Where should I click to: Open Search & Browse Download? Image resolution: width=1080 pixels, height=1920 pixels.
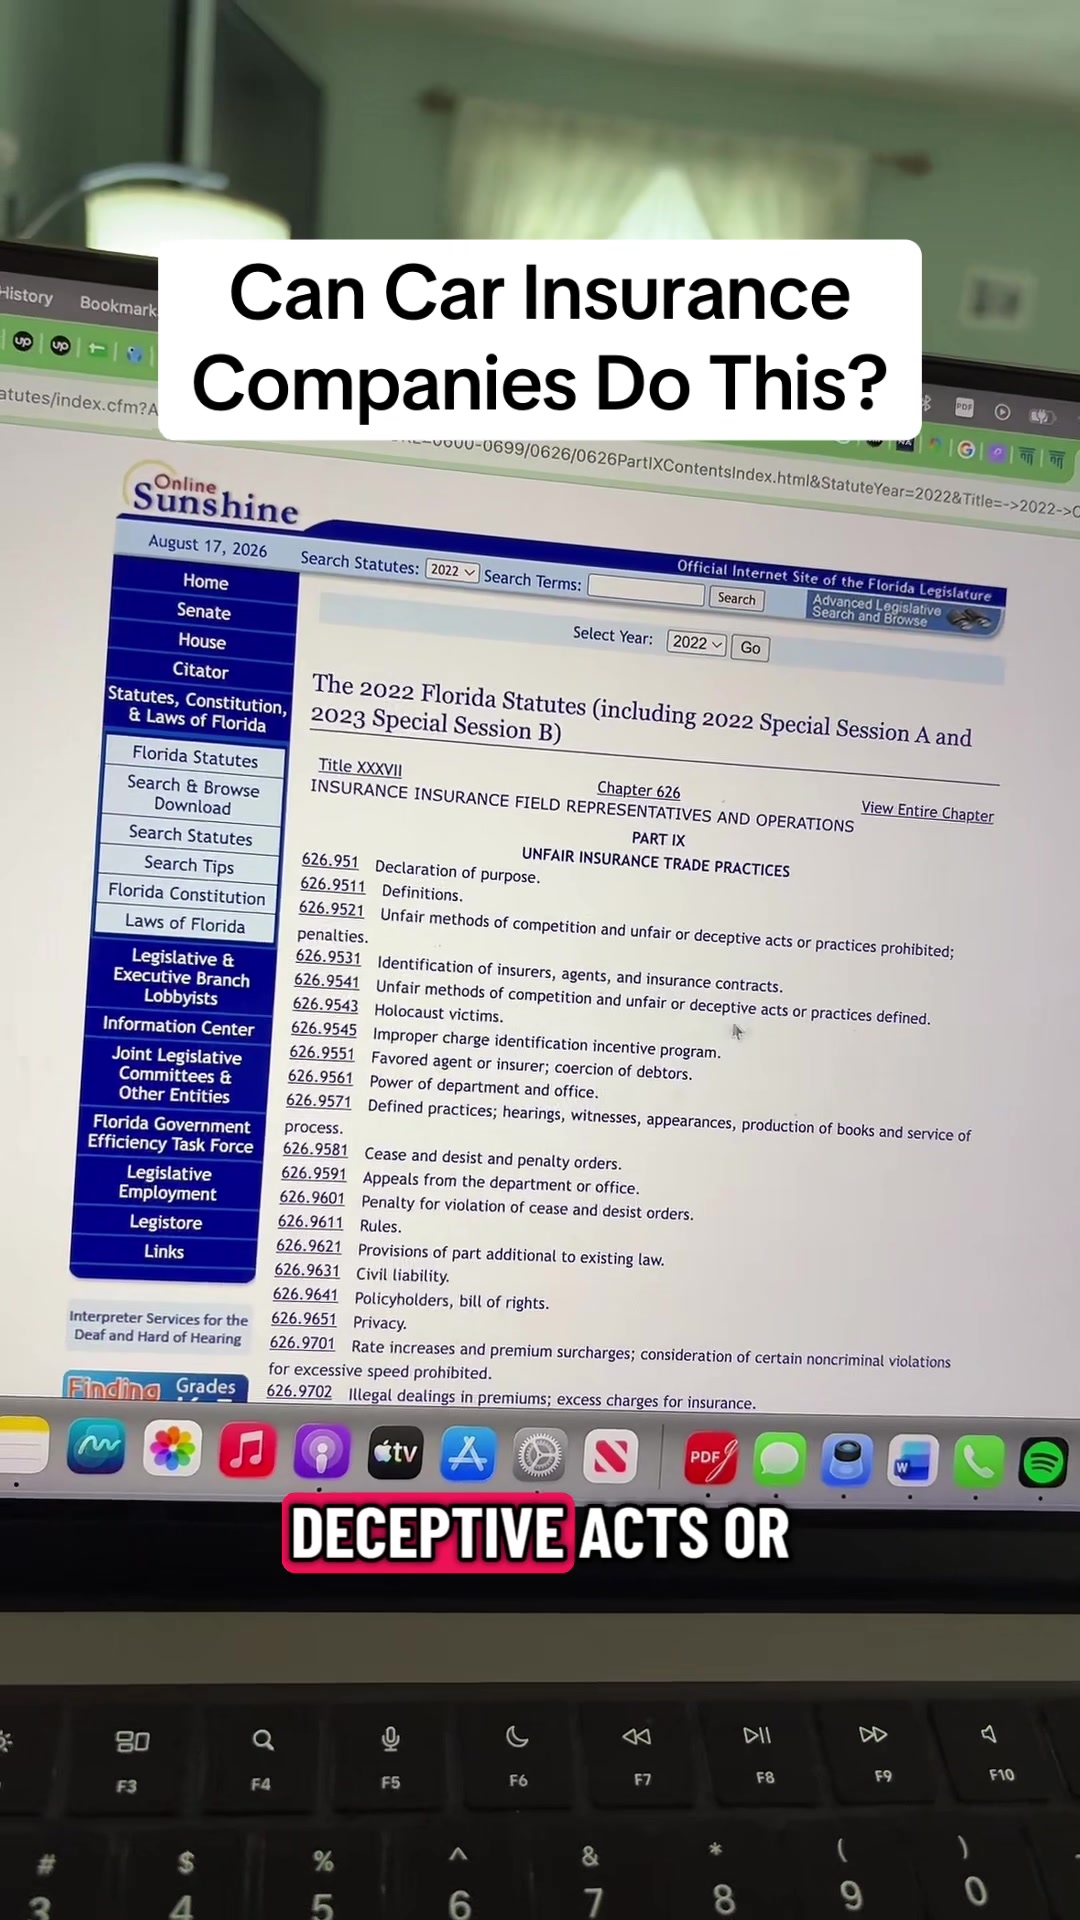(193, 796)
